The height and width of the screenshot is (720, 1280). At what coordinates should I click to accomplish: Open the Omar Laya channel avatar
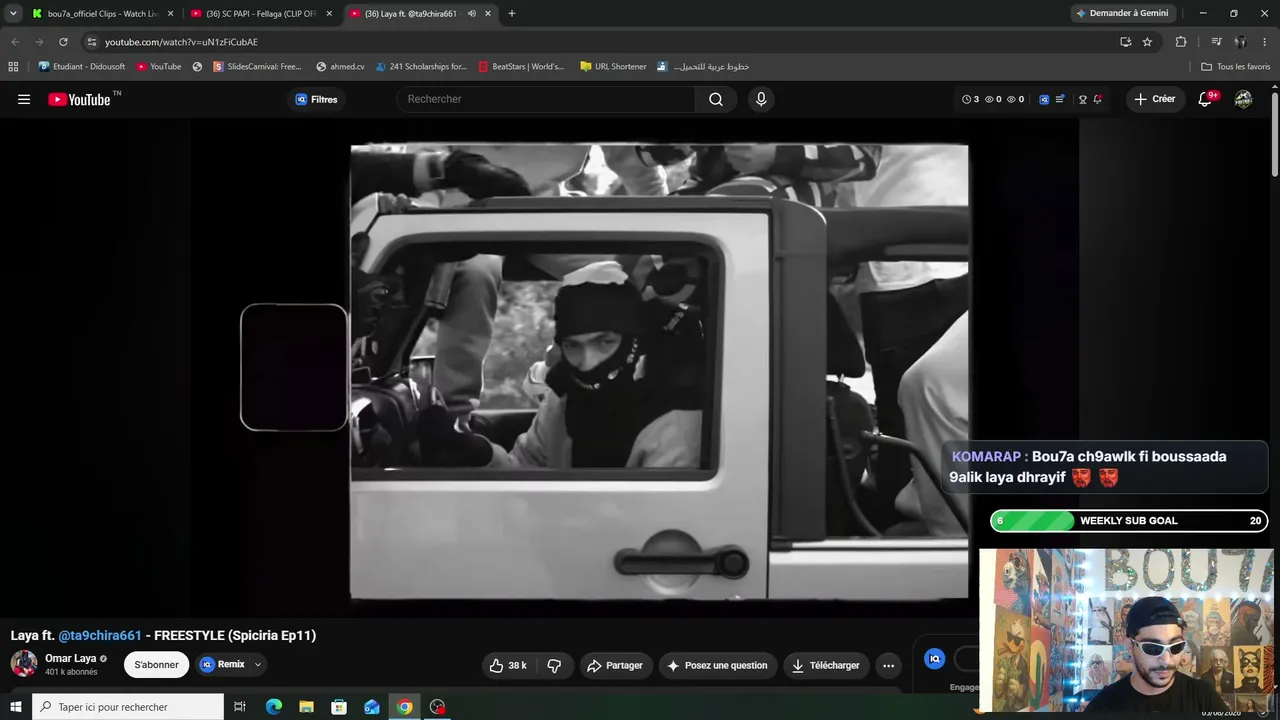(24, 664)
